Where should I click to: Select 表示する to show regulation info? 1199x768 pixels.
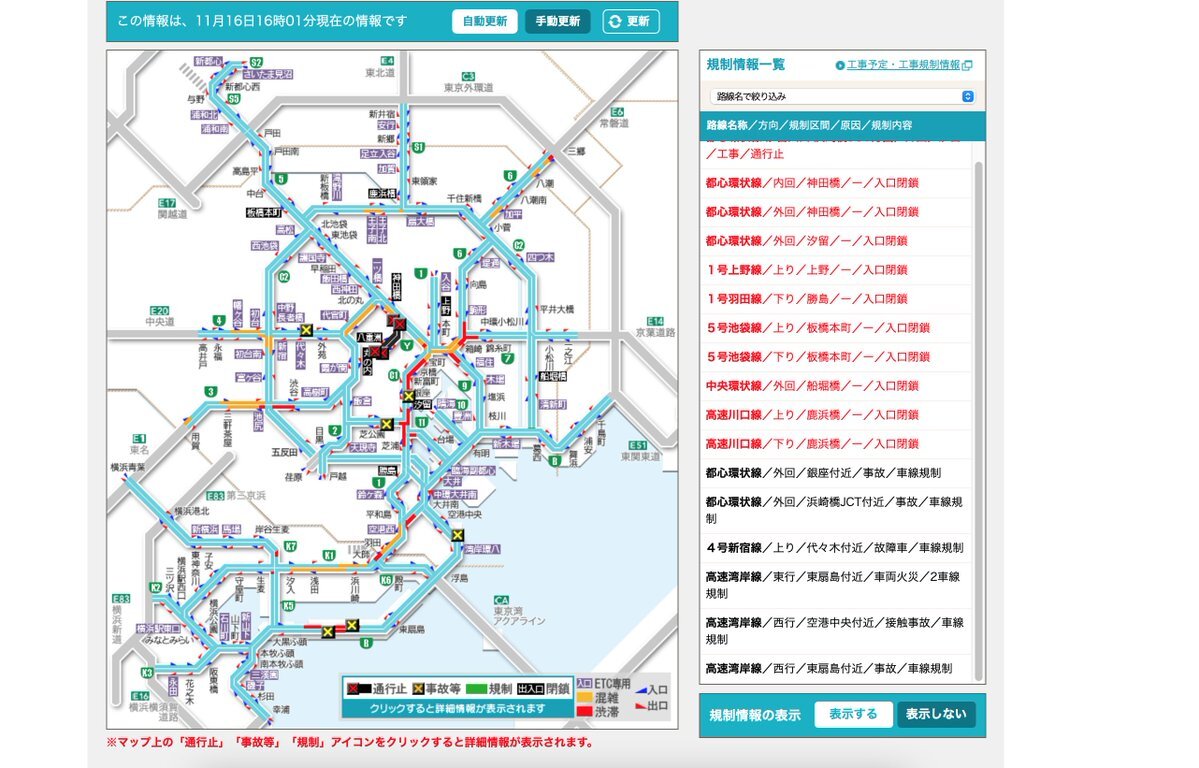[853, 714]
